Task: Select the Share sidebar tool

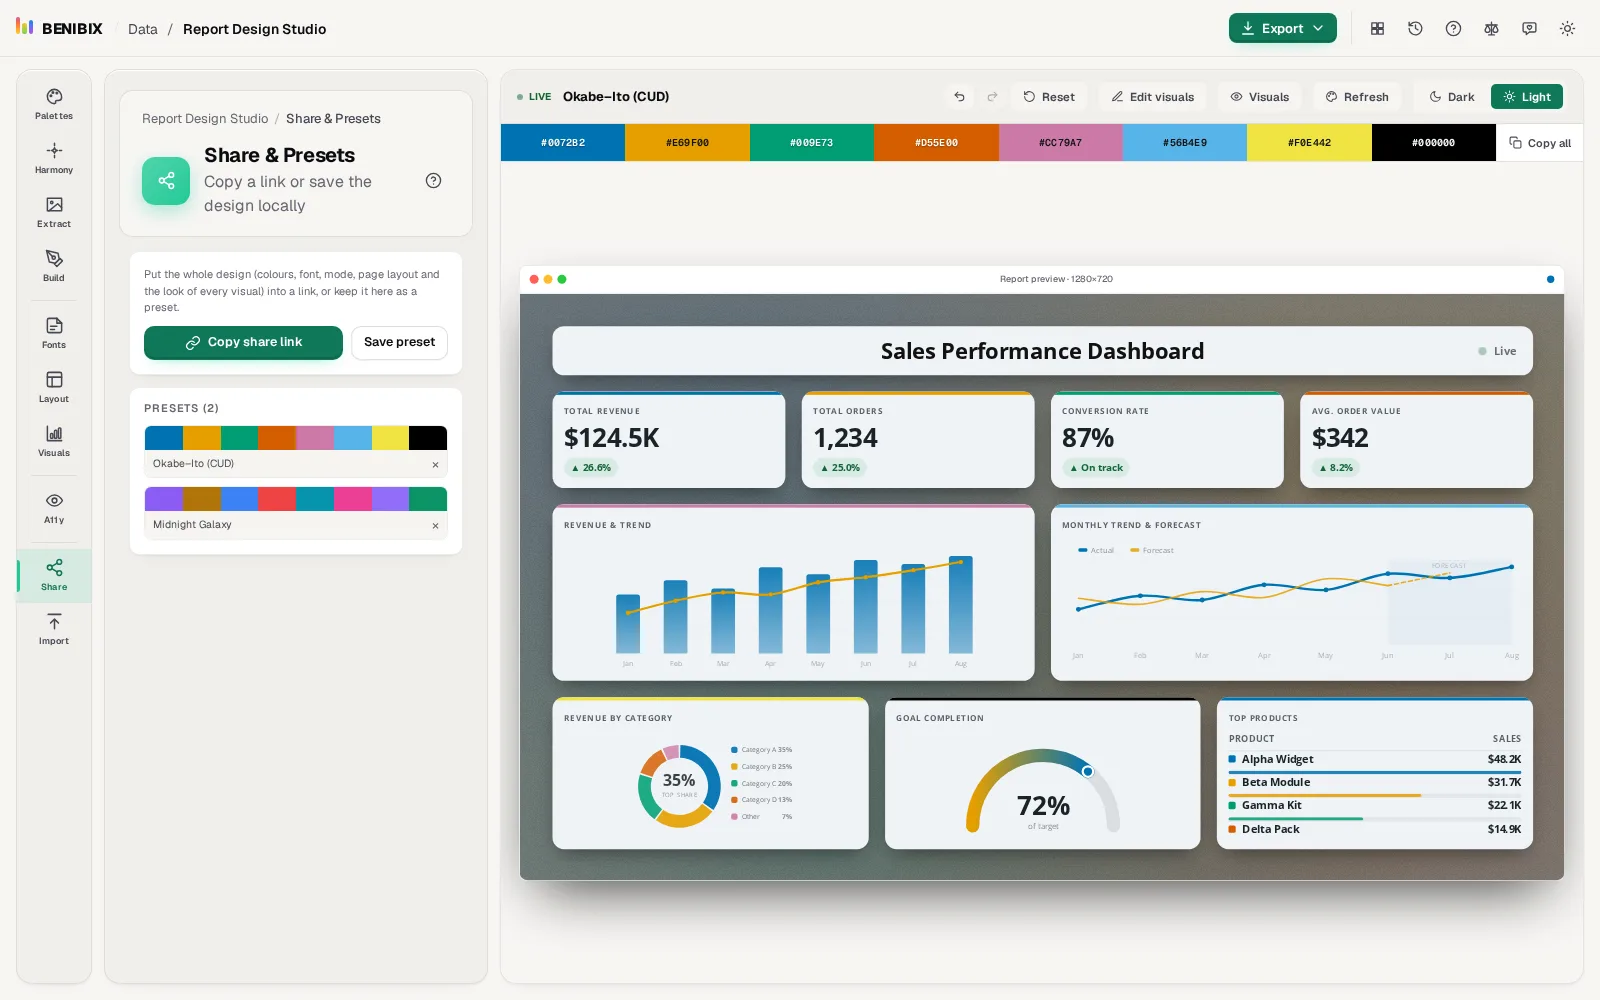Action: tap(54, 575)
